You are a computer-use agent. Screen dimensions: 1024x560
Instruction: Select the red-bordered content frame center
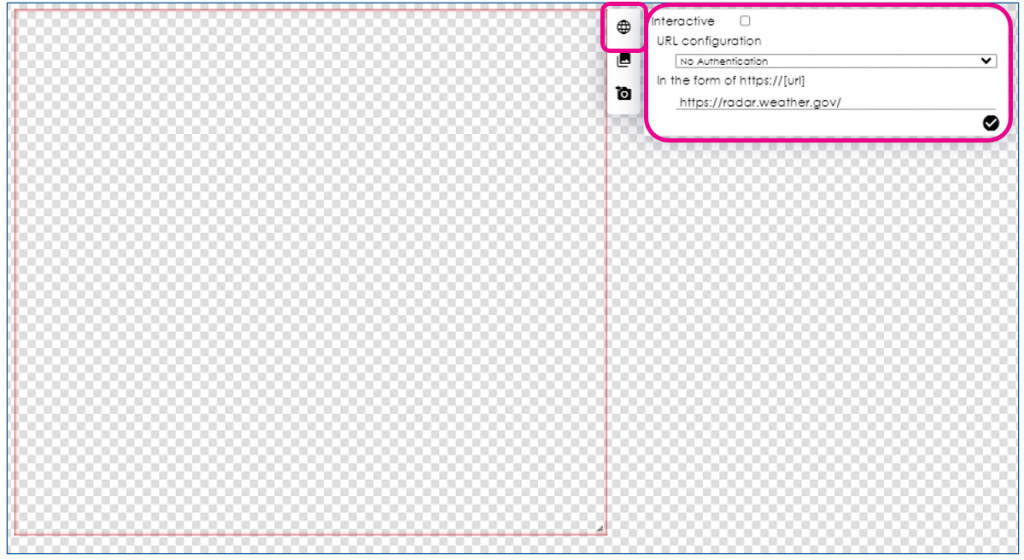click(x=310, y=273)
